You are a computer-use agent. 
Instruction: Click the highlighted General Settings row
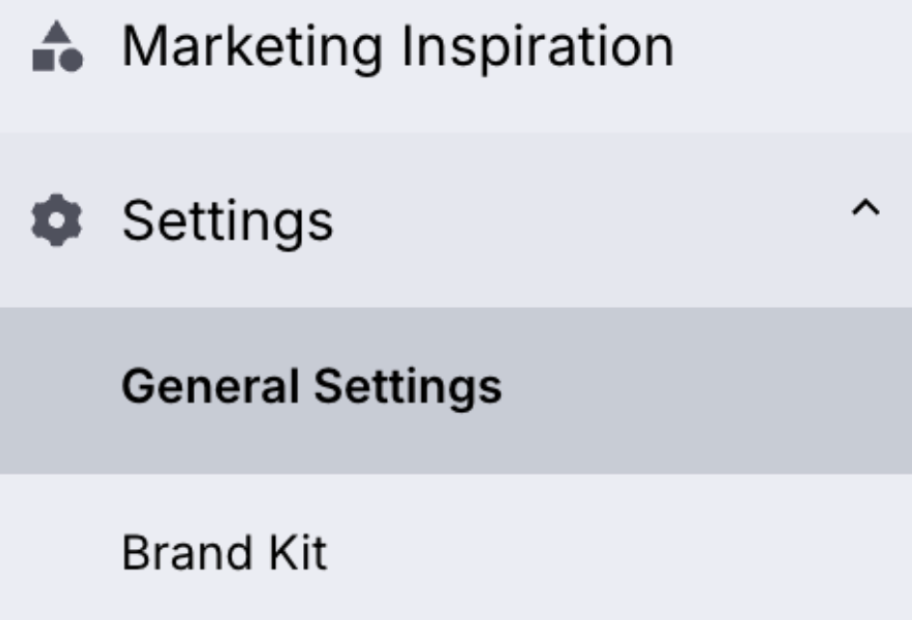(455, 390)
